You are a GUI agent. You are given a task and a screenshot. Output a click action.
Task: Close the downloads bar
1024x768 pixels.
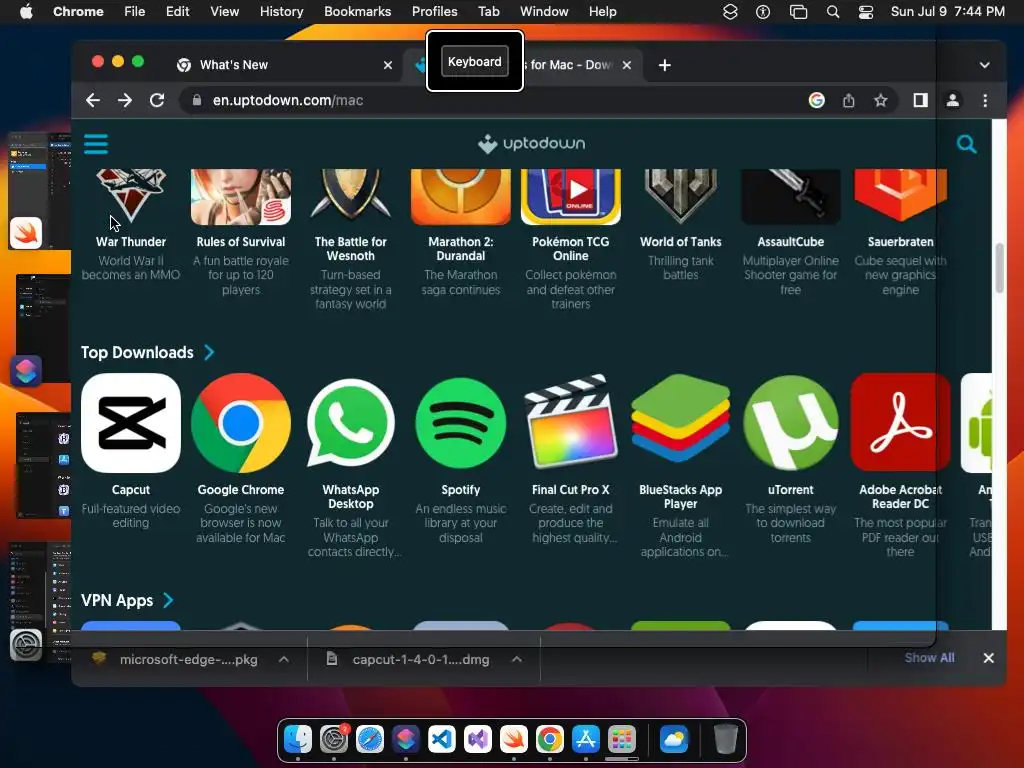[x=988, y=658]
